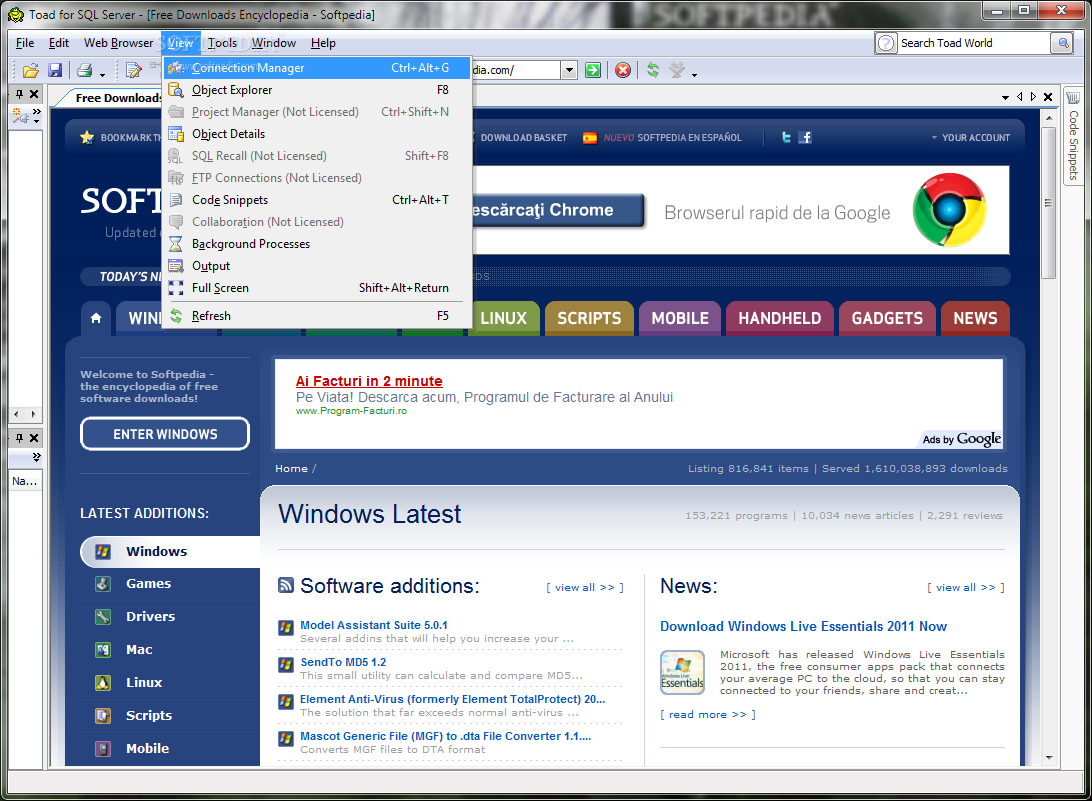Open the Window menu

click(274, 43)
